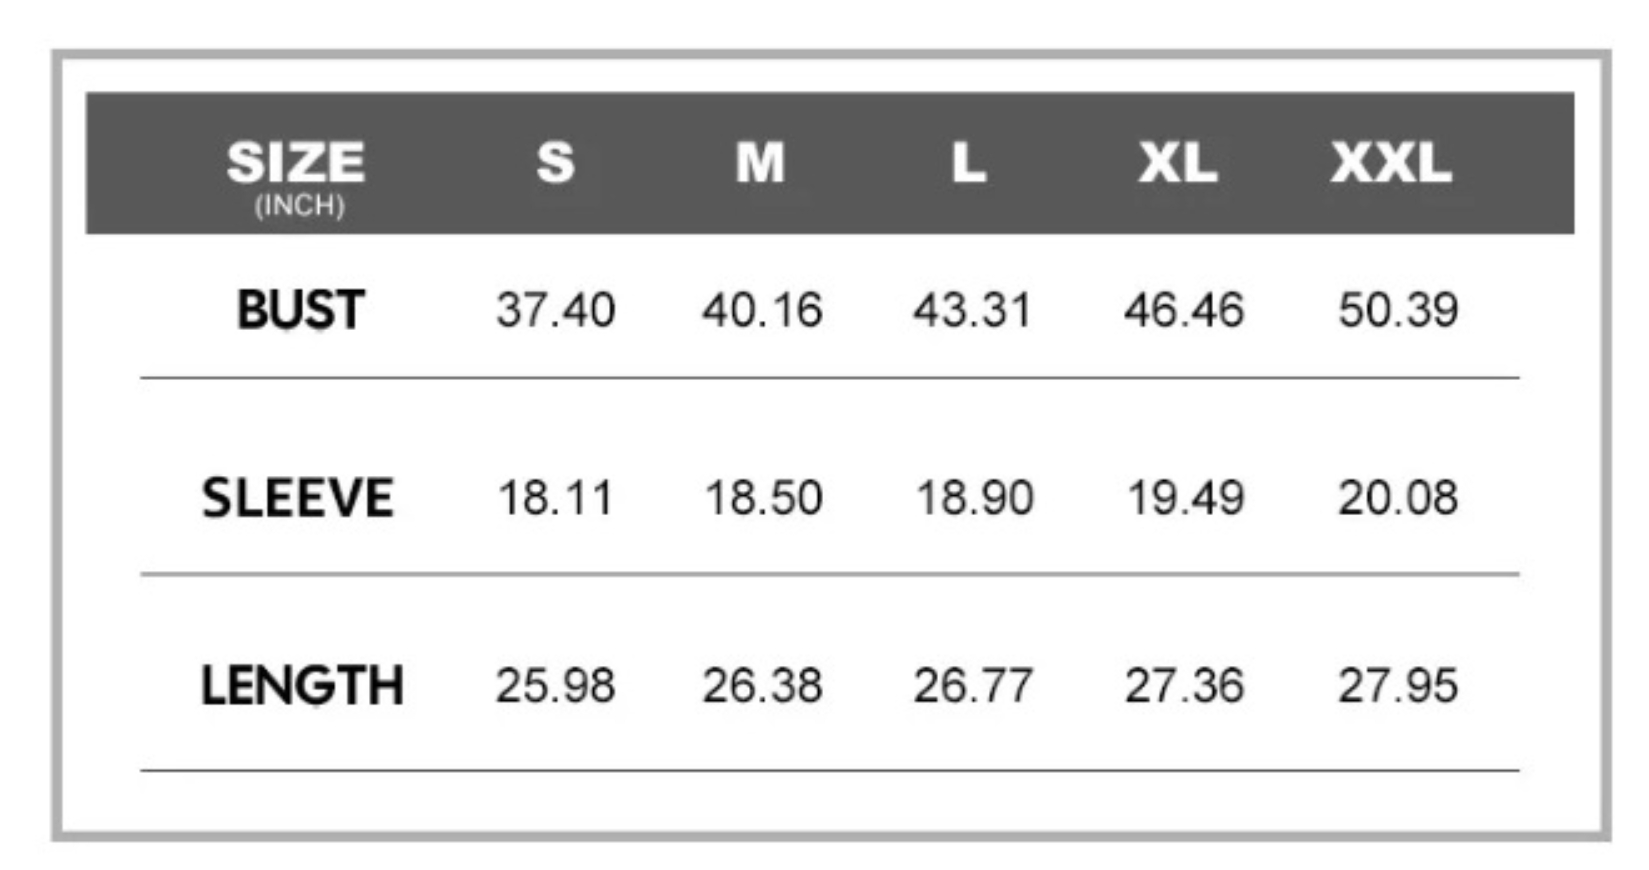Select bust value 40.16 for size M
Viewport: 1649px width, 870px height.
(762, 309)
